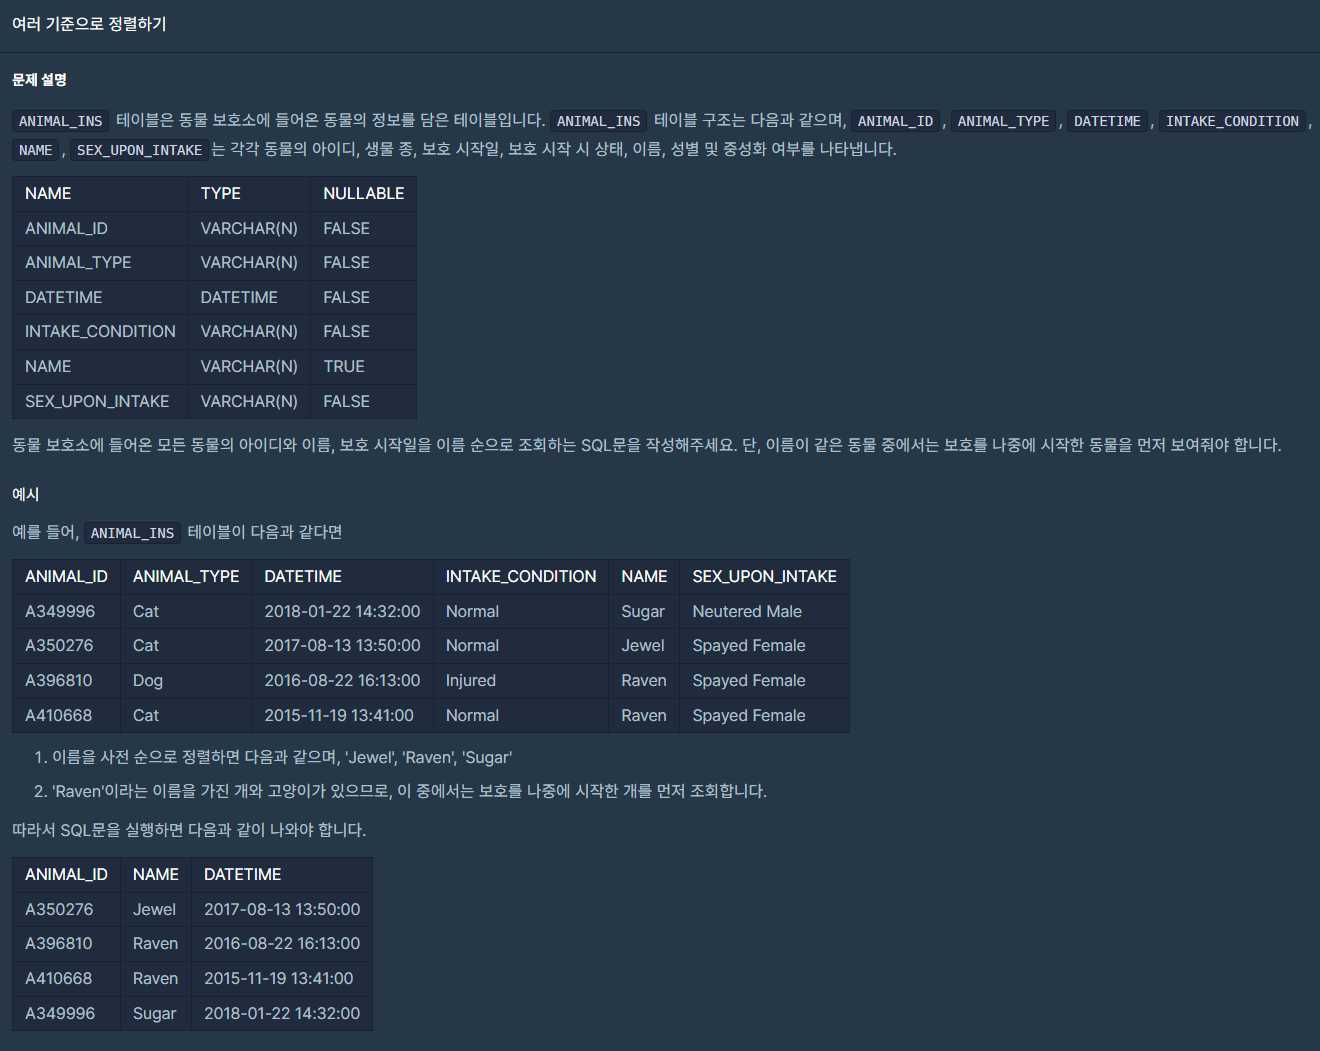The width and height of the screenshot is (1320, 1051).
Task: Click the SEX_UPON_INTAKE inline code tag in description
Action: click(139, 150)
